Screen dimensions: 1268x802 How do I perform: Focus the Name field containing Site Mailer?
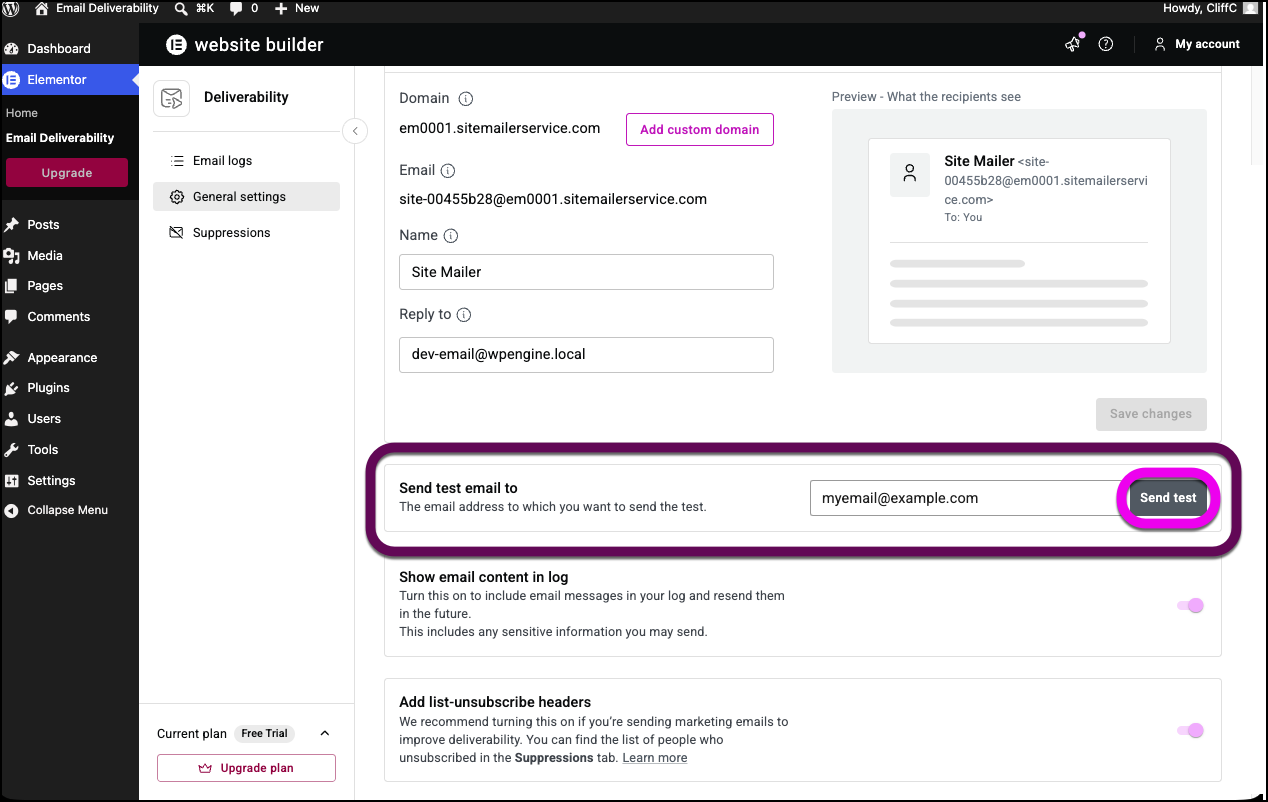point(586,272)
